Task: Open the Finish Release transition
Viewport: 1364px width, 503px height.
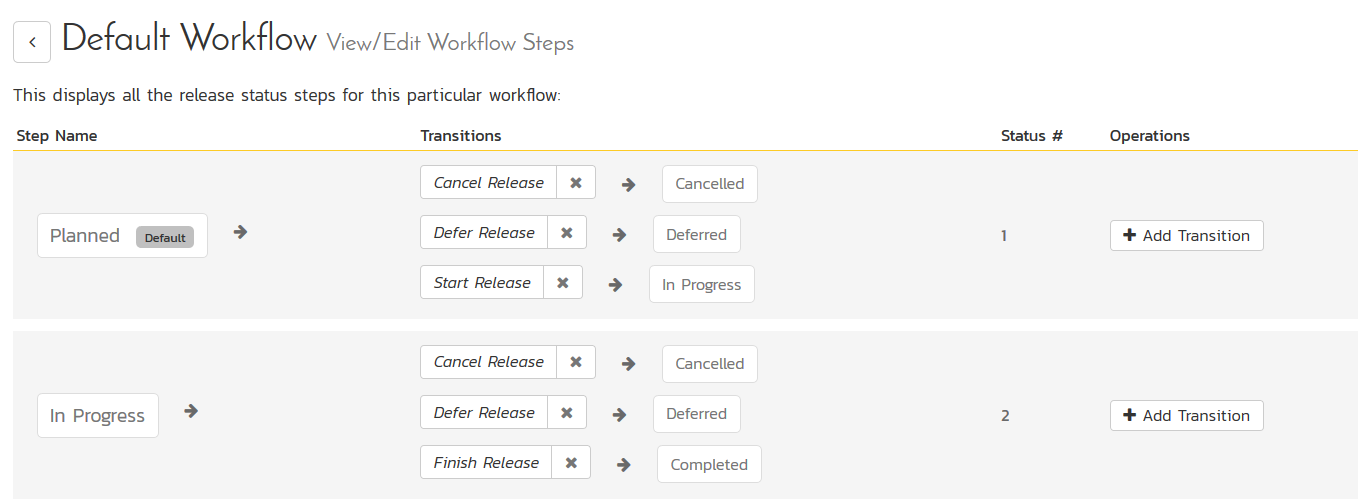Action: [x=486, y=463]
